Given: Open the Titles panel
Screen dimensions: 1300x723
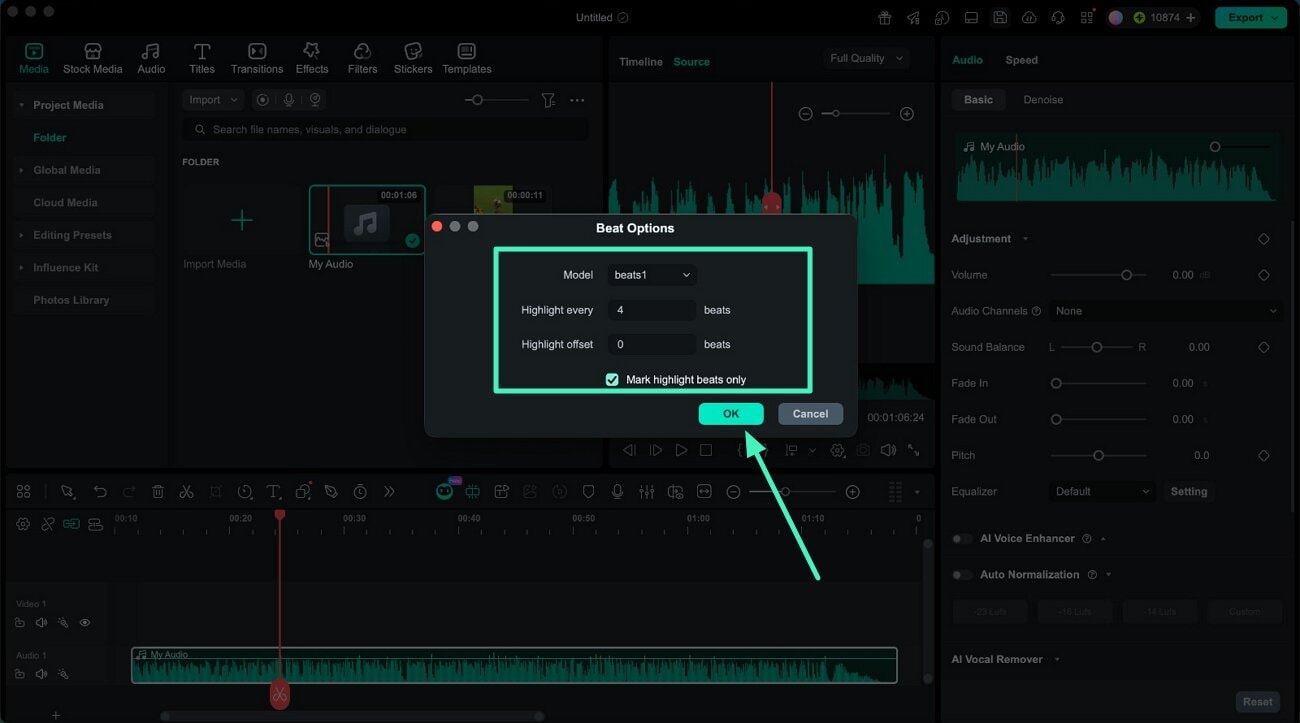Looking at the screenshot, I should (x=202, y=58).
